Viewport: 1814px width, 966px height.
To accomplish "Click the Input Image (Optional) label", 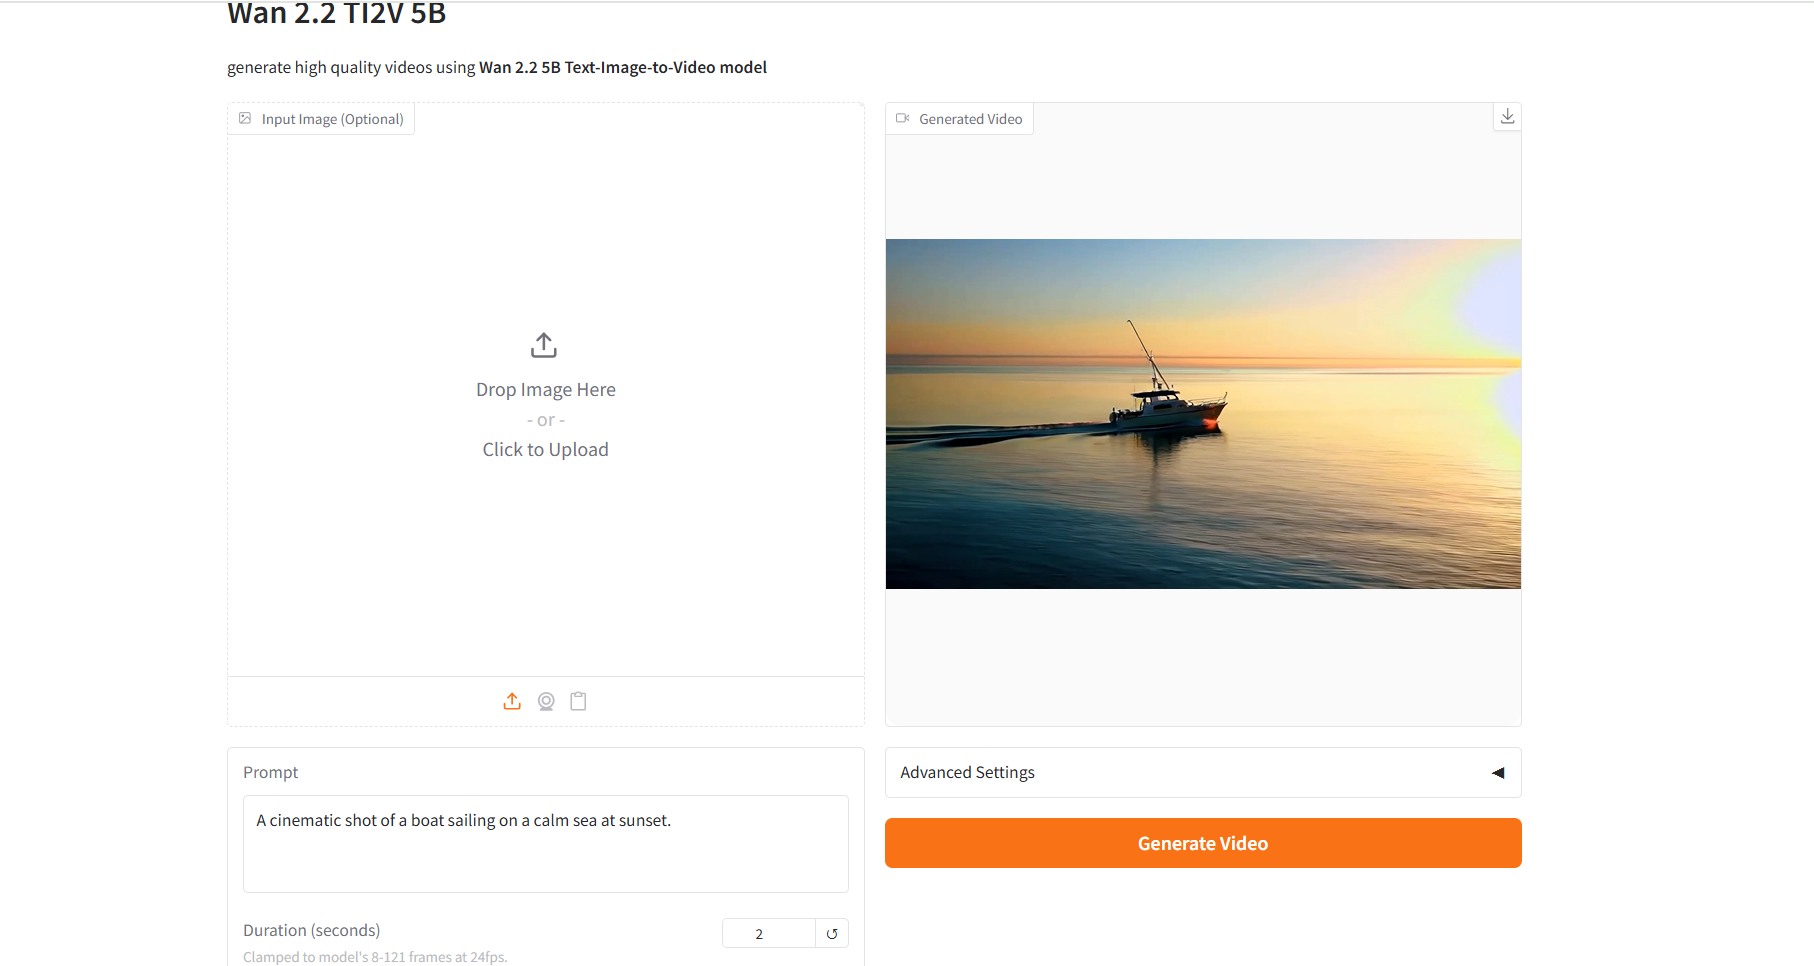I will (x=333, y=119).
